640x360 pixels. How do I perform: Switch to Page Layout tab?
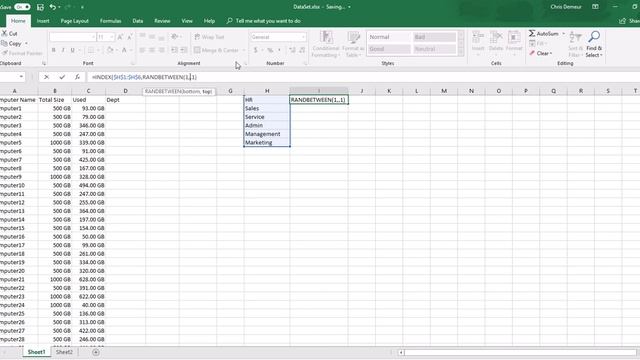(74, 21)
